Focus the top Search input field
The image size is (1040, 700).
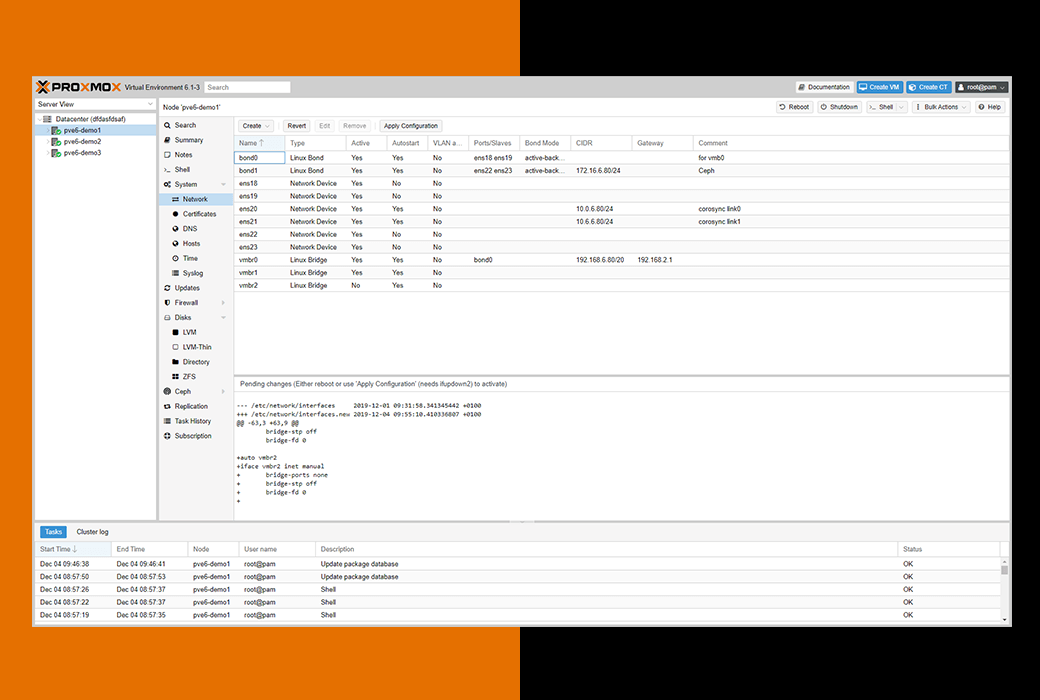[x=247, y=87]
